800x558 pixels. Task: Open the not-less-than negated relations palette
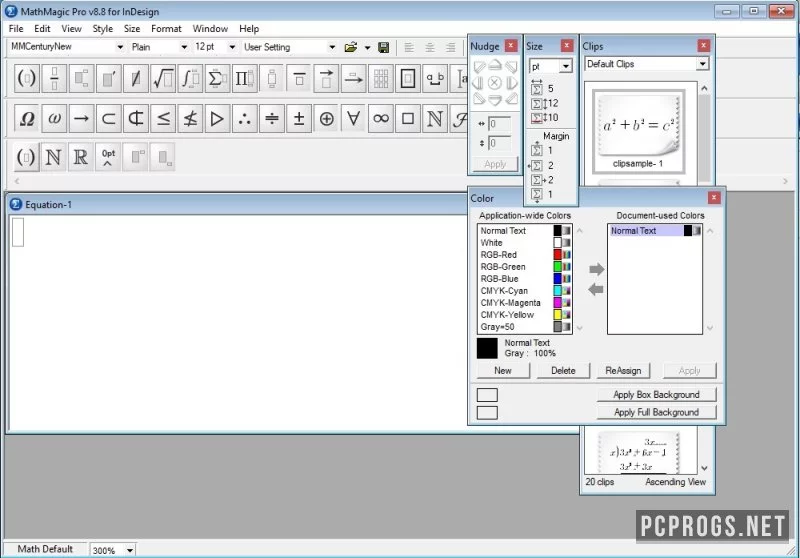pyautogui.click(x=190, y=119)
